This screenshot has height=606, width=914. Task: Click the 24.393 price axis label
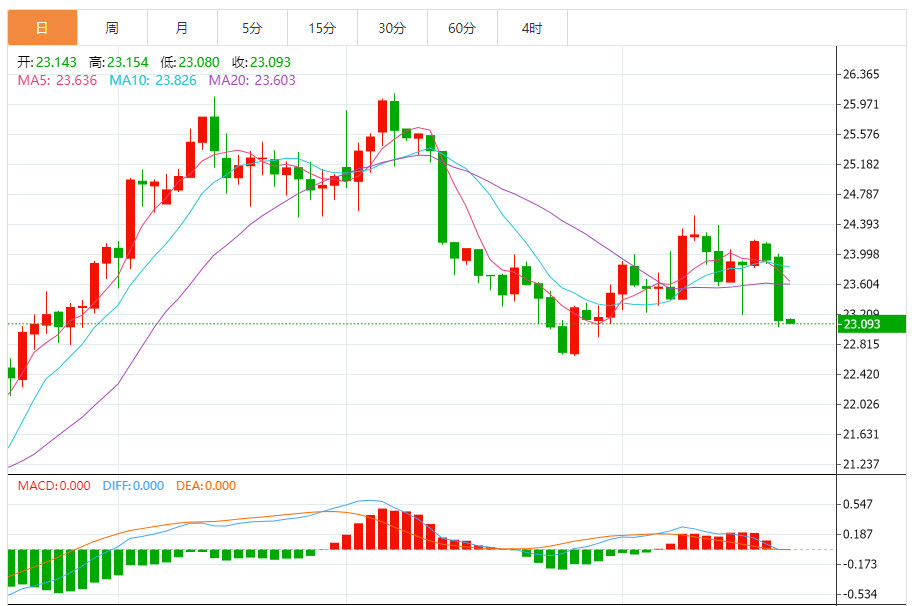coord(861,224)
